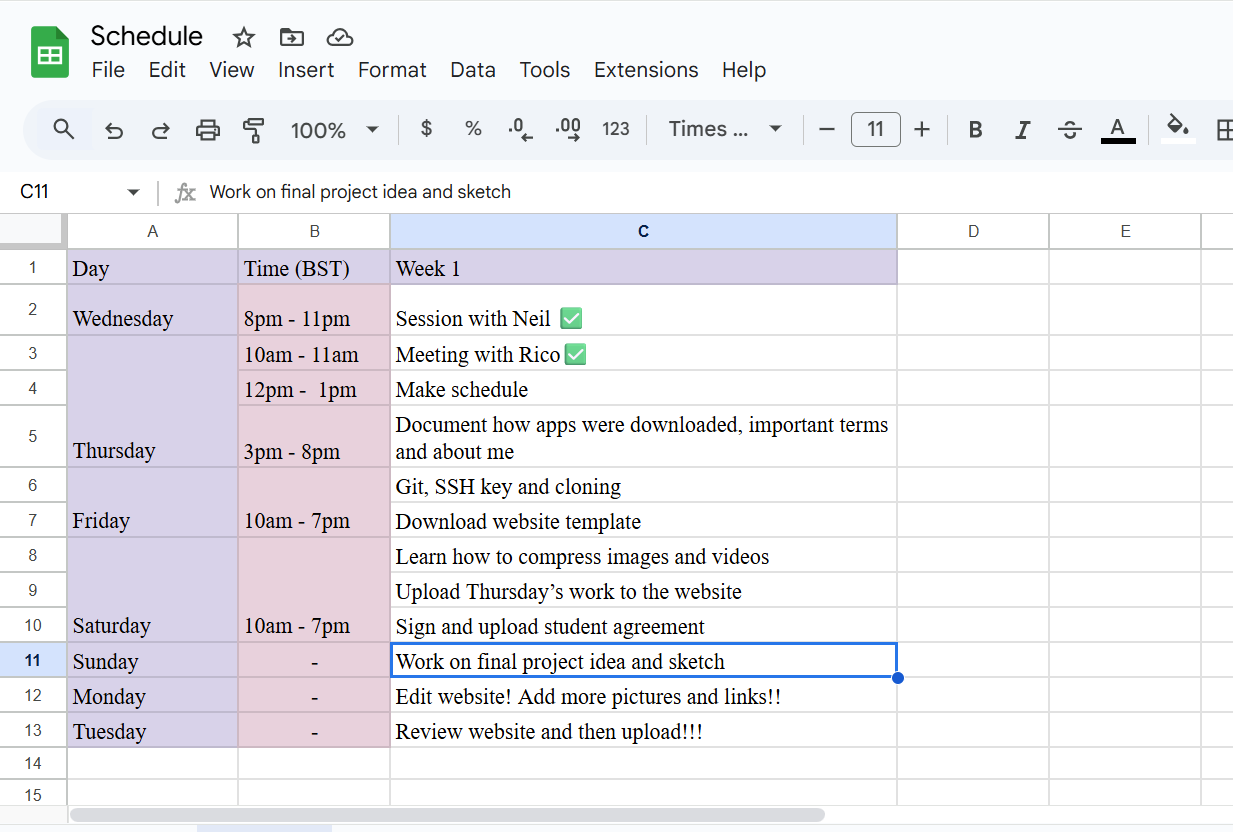
Task: Open search within the spreadsheet
Action: click(x=64, y=129)
